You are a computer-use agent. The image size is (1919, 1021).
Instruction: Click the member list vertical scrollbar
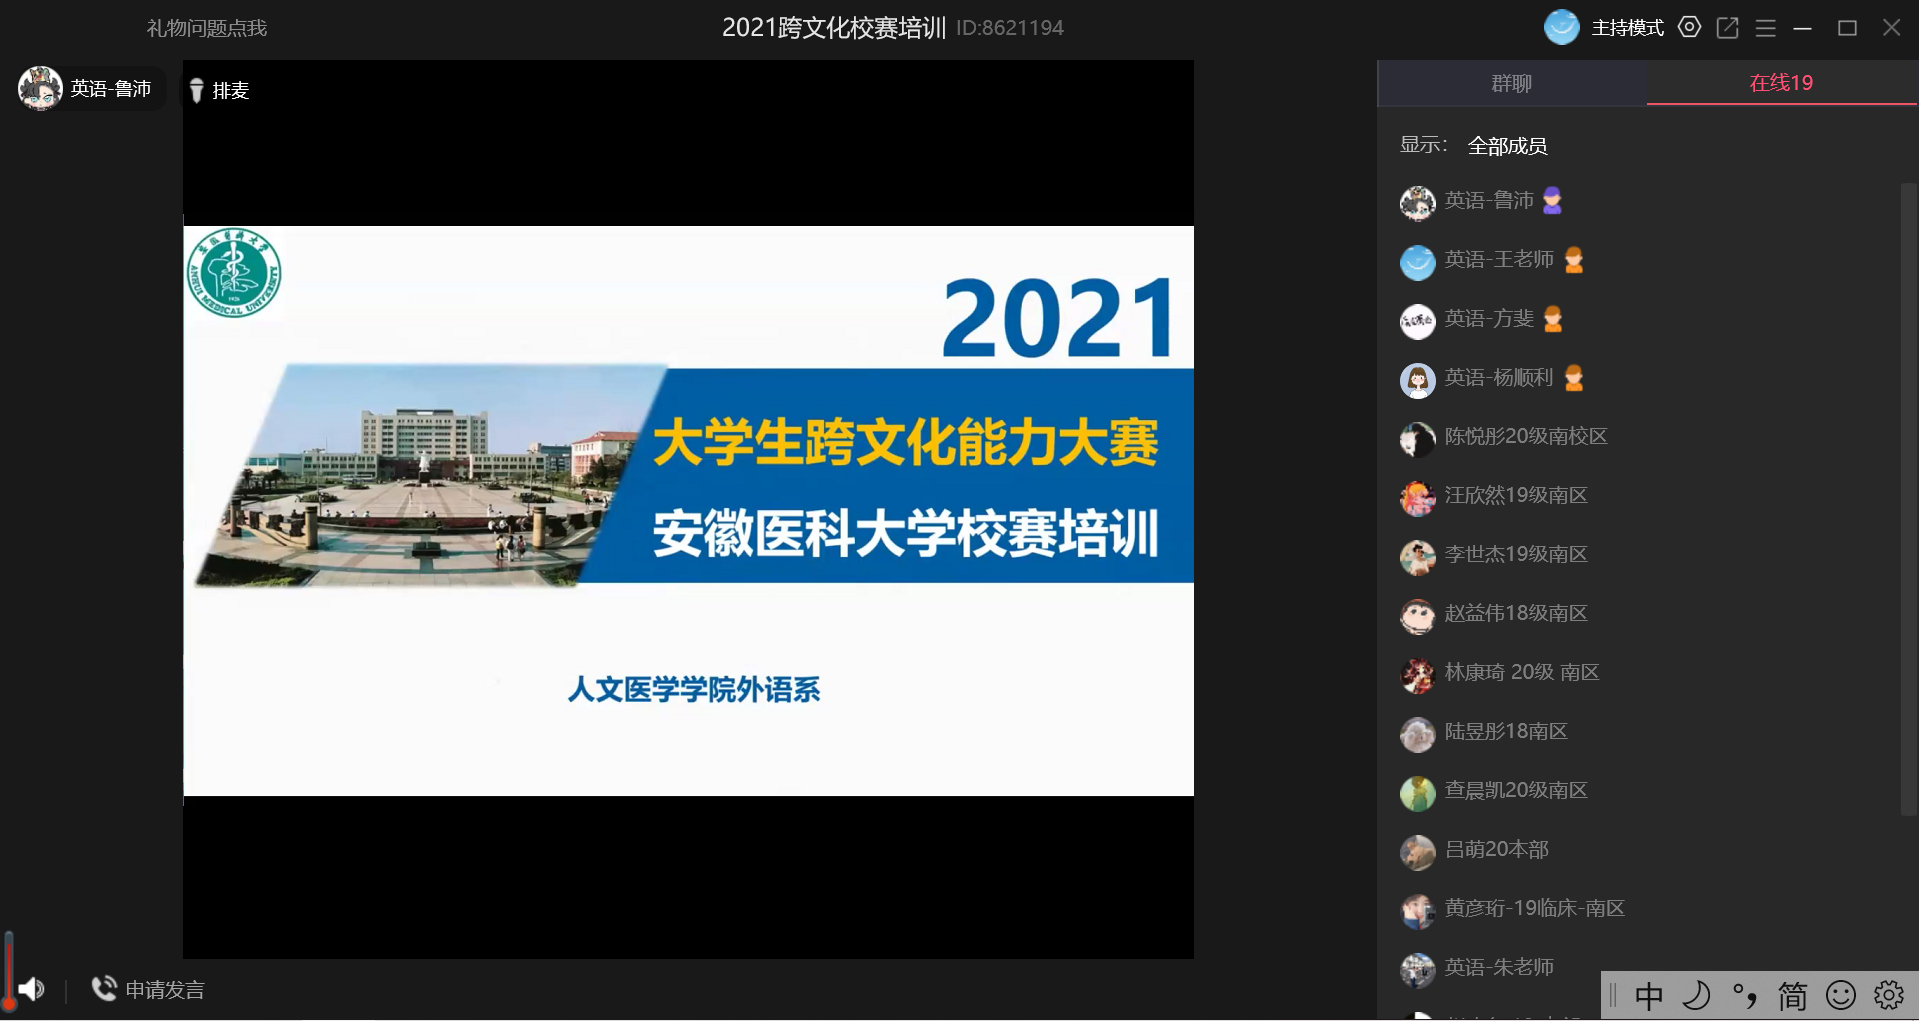[x=1908, y=500]
